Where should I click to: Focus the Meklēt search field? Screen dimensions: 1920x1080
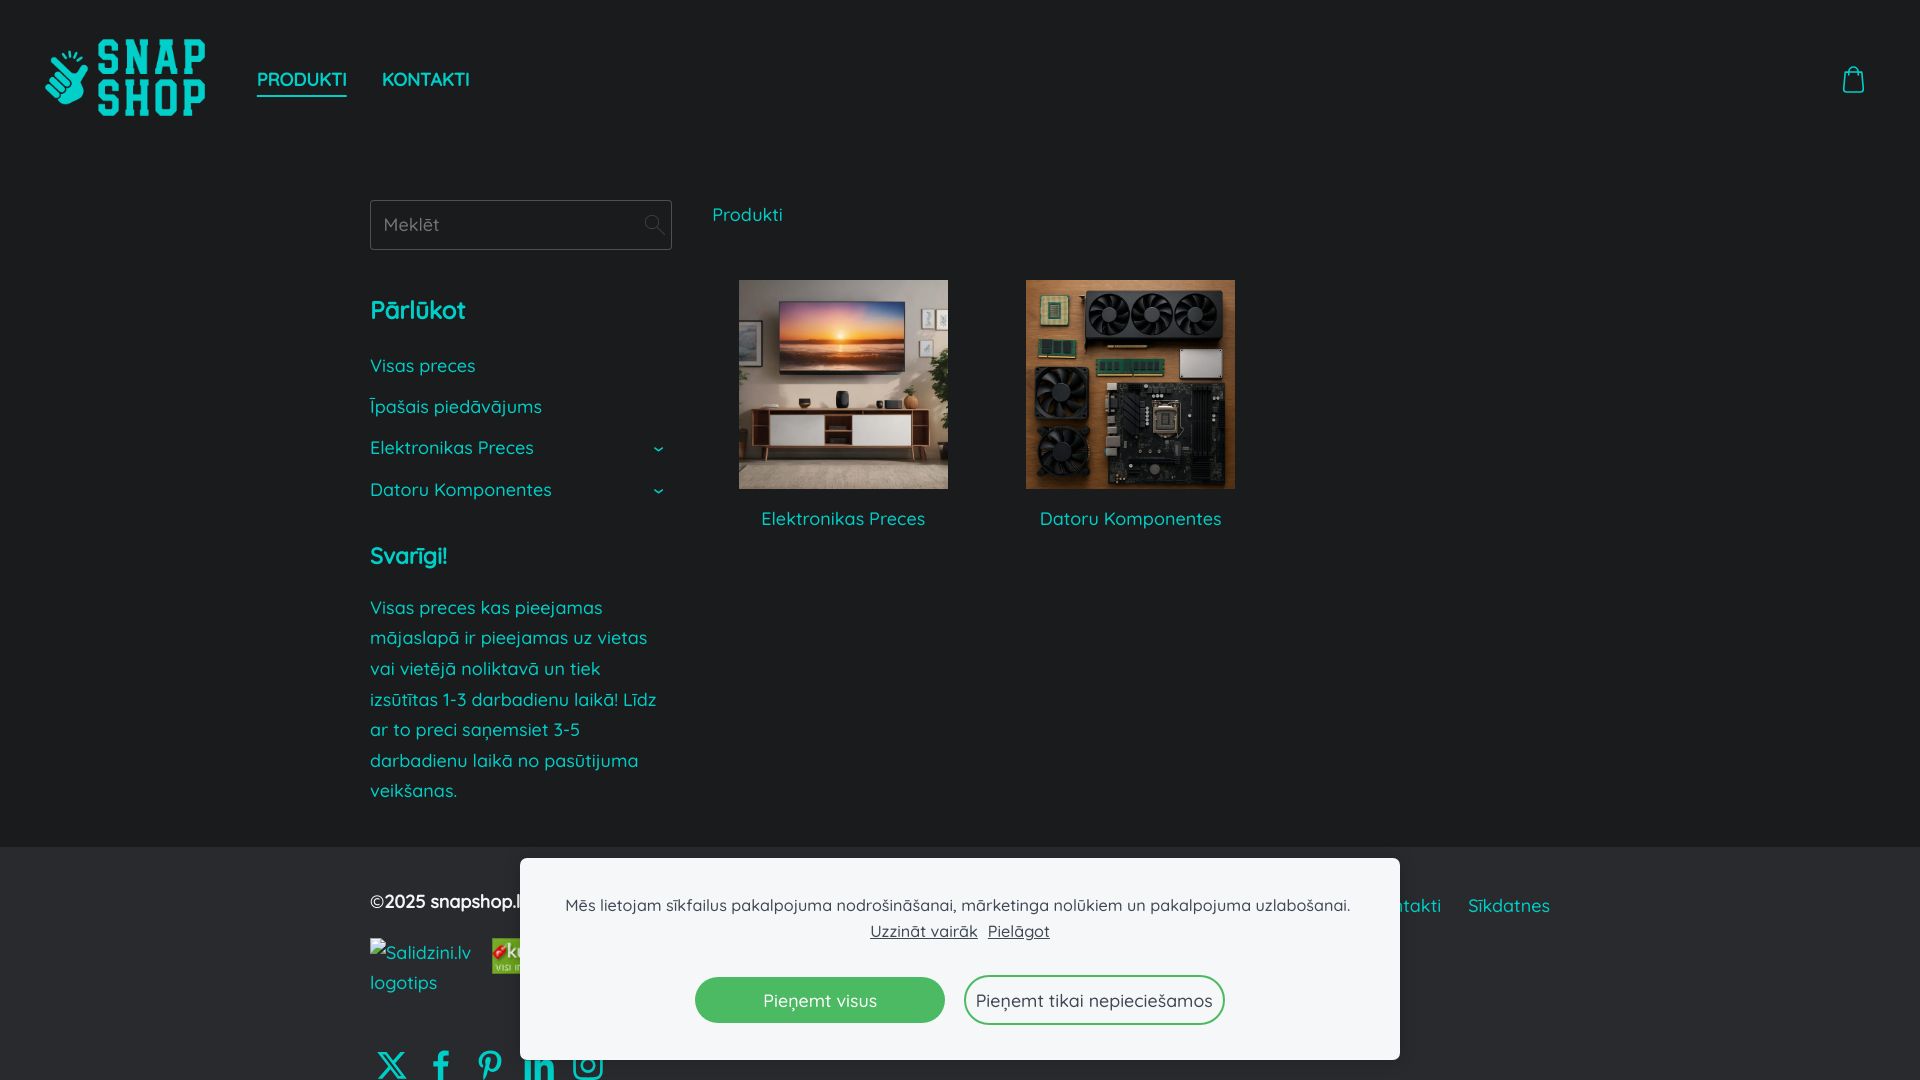coord(505,225)
